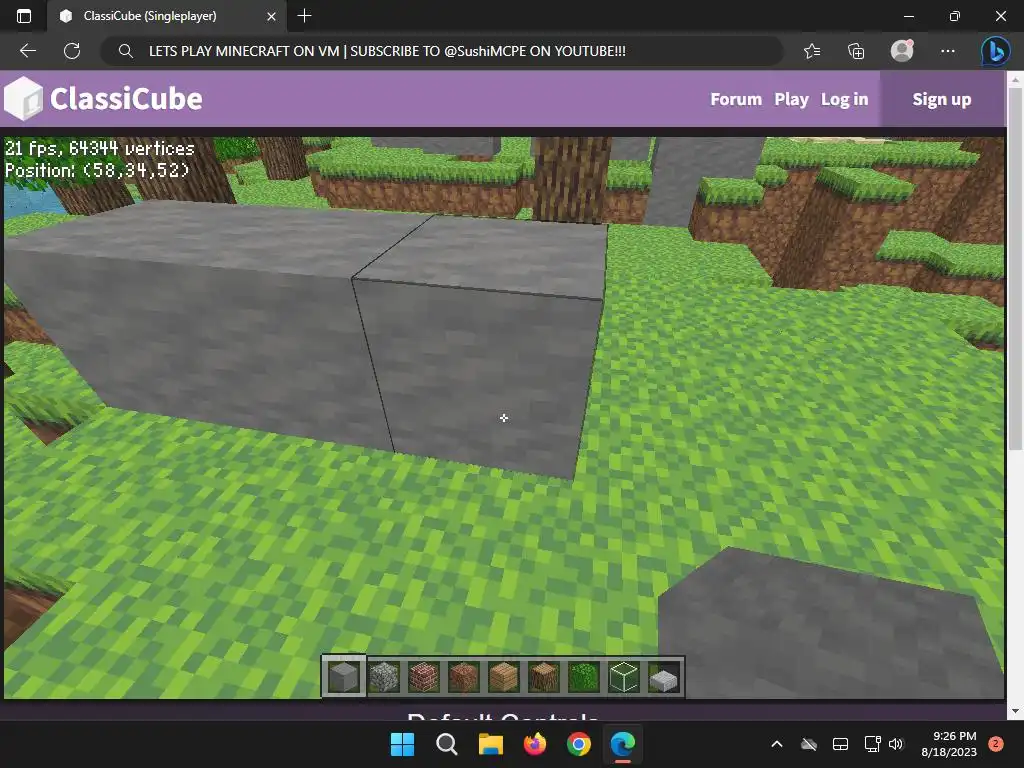This screenshot has width=1024, height=768.
Task: Select the glass block hotbar slot
Action: (x=624, y=677)
